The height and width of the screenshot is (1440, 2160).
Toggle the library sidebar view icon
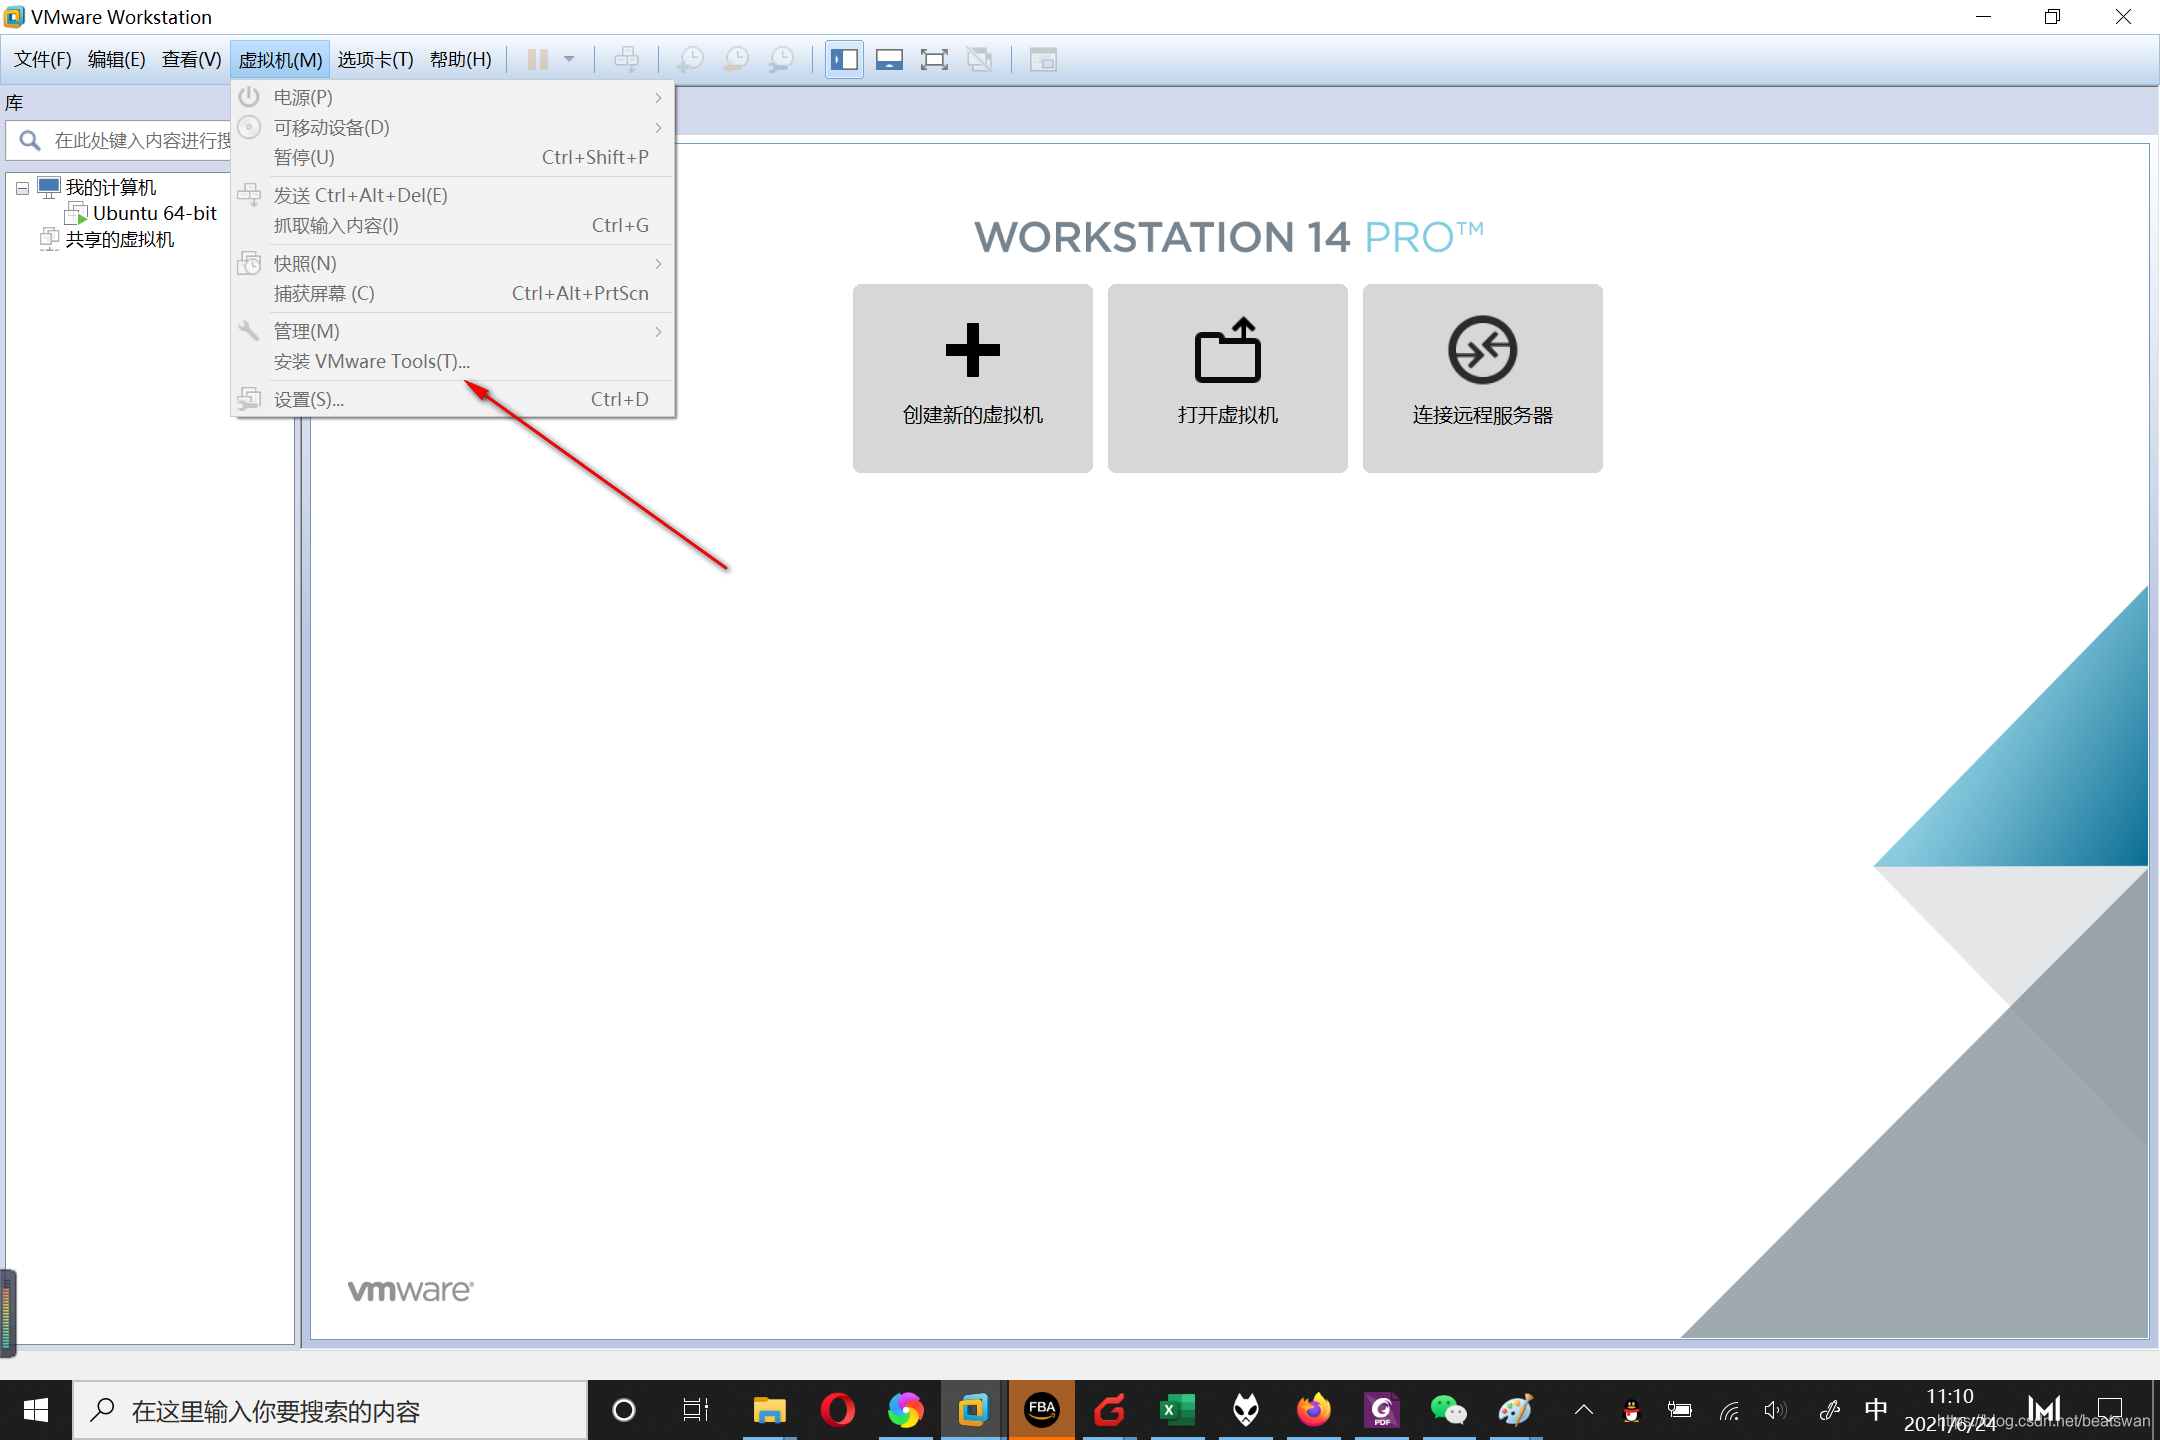pos(844,60)
